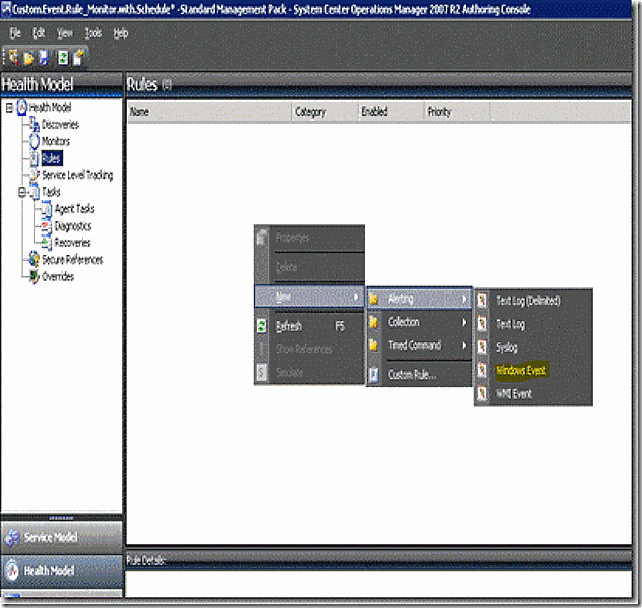Open the View menu

tap(65, 33)
